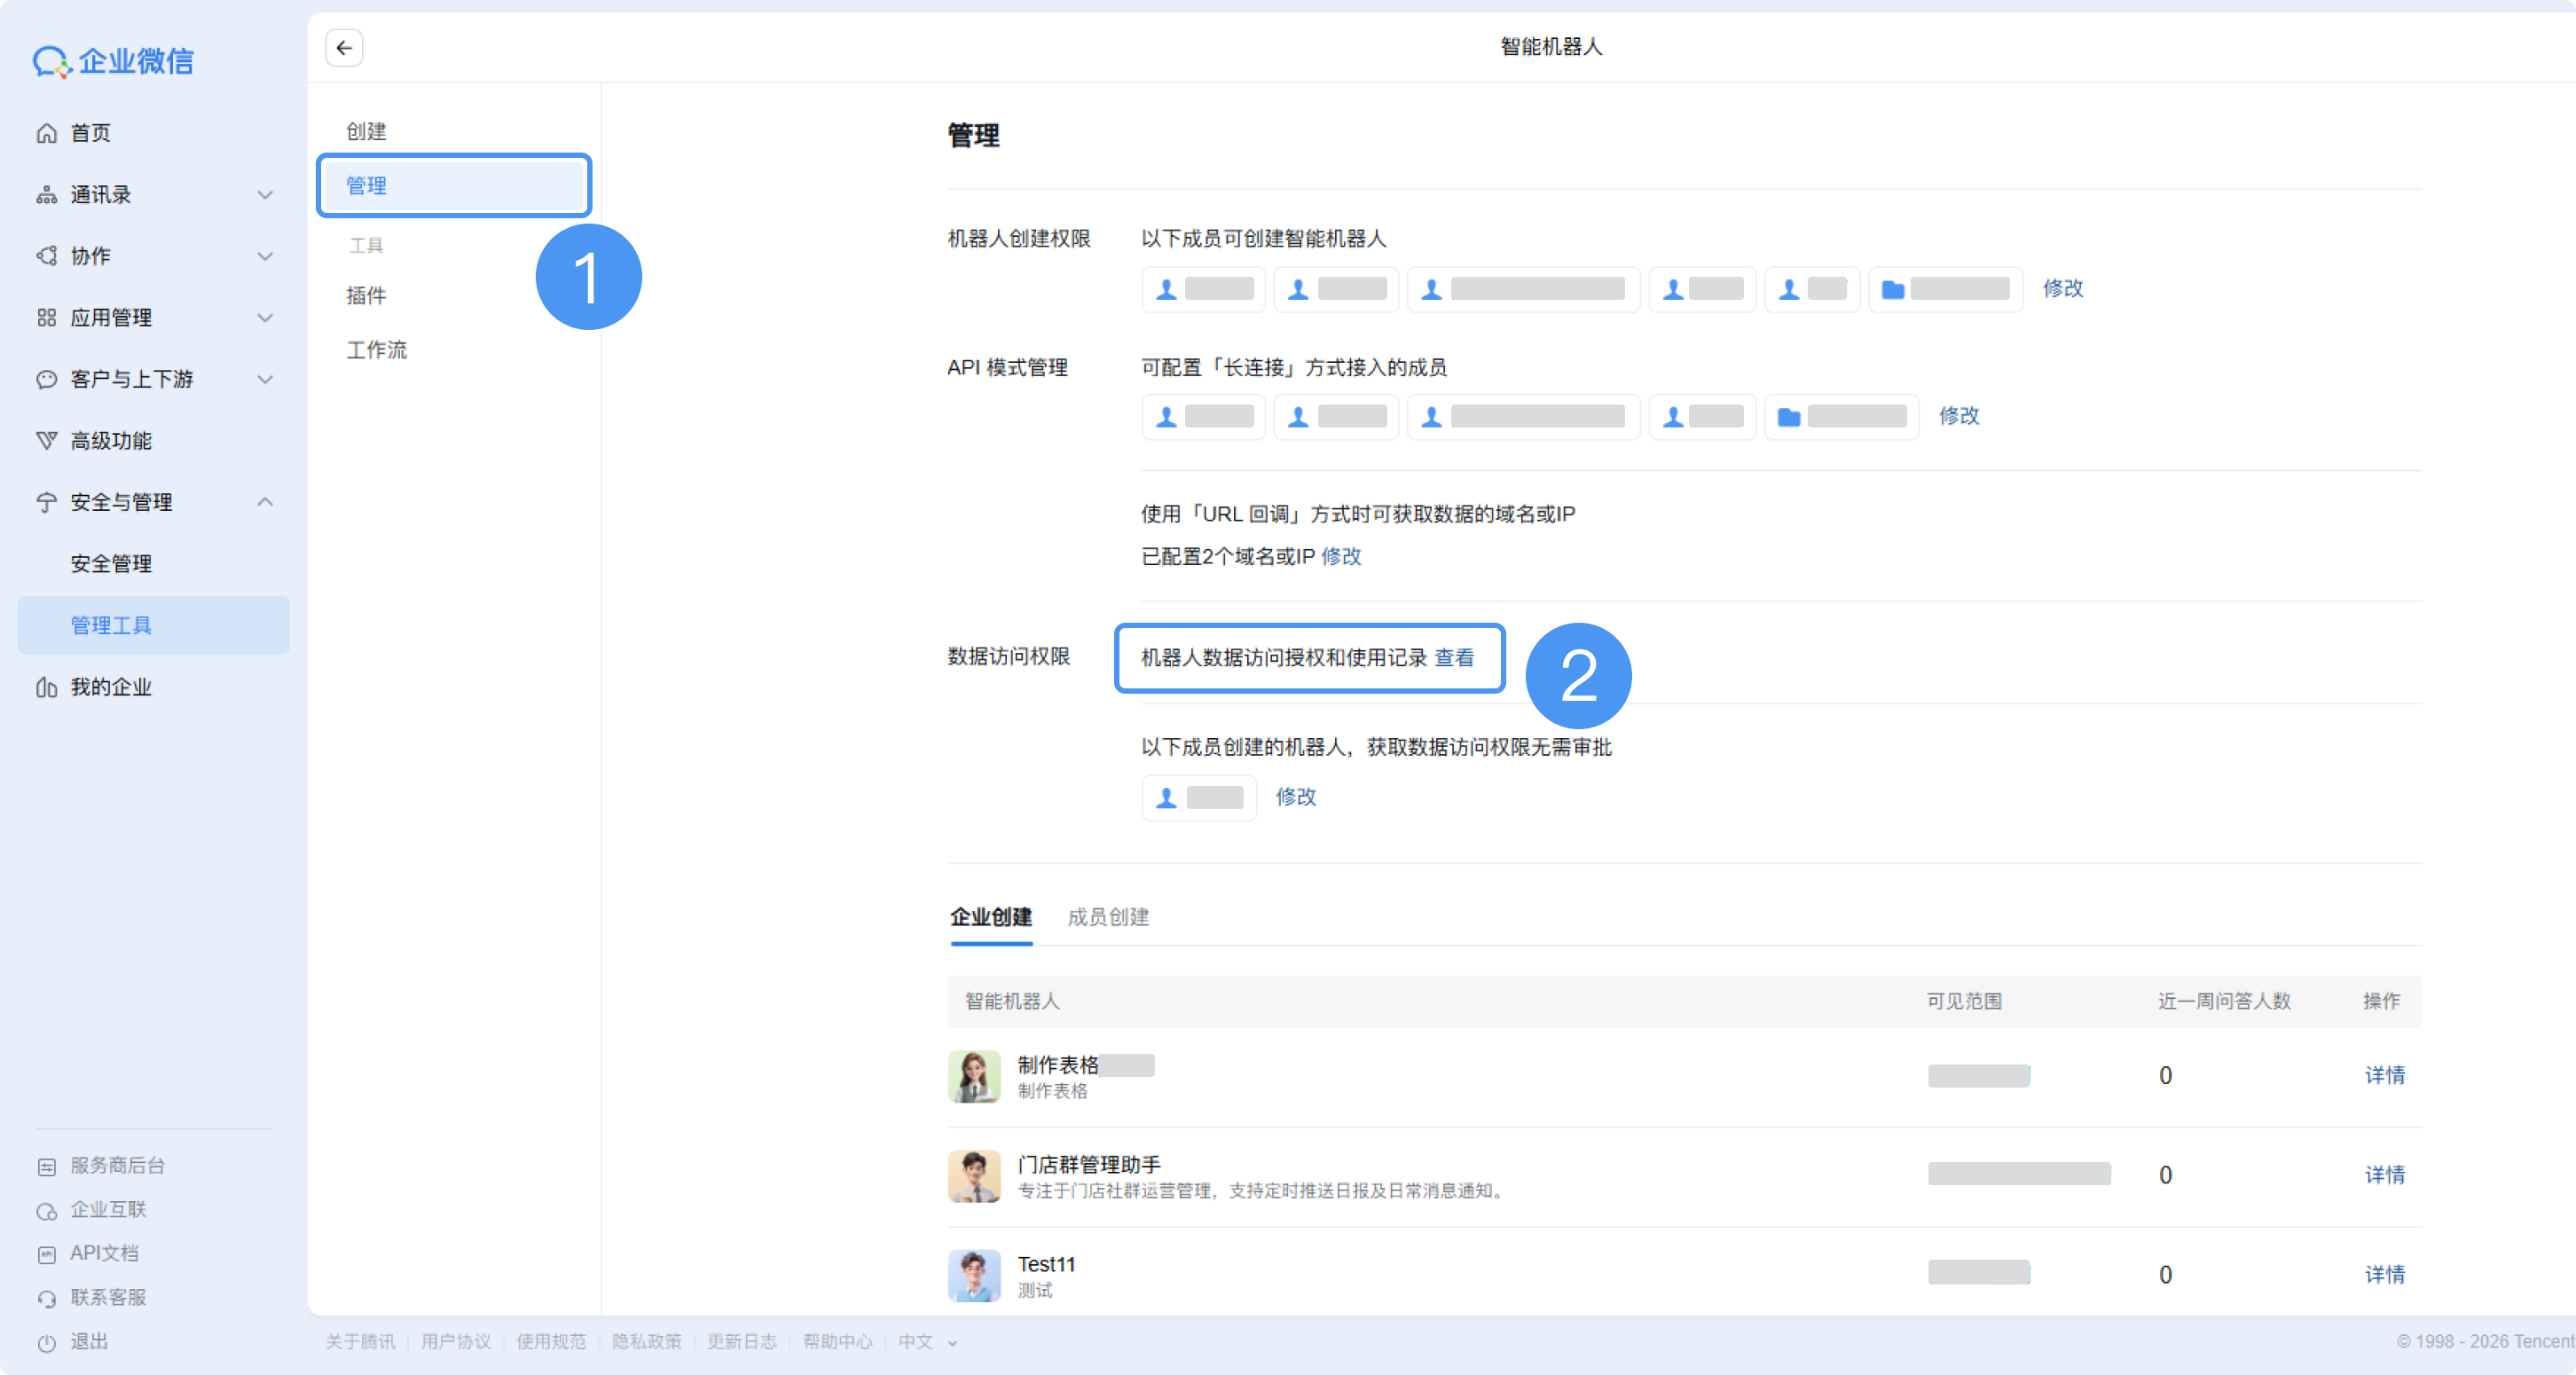Click the 企业互联 icon
This screenshot has height=1375, width=2576.
point(47,1210)
